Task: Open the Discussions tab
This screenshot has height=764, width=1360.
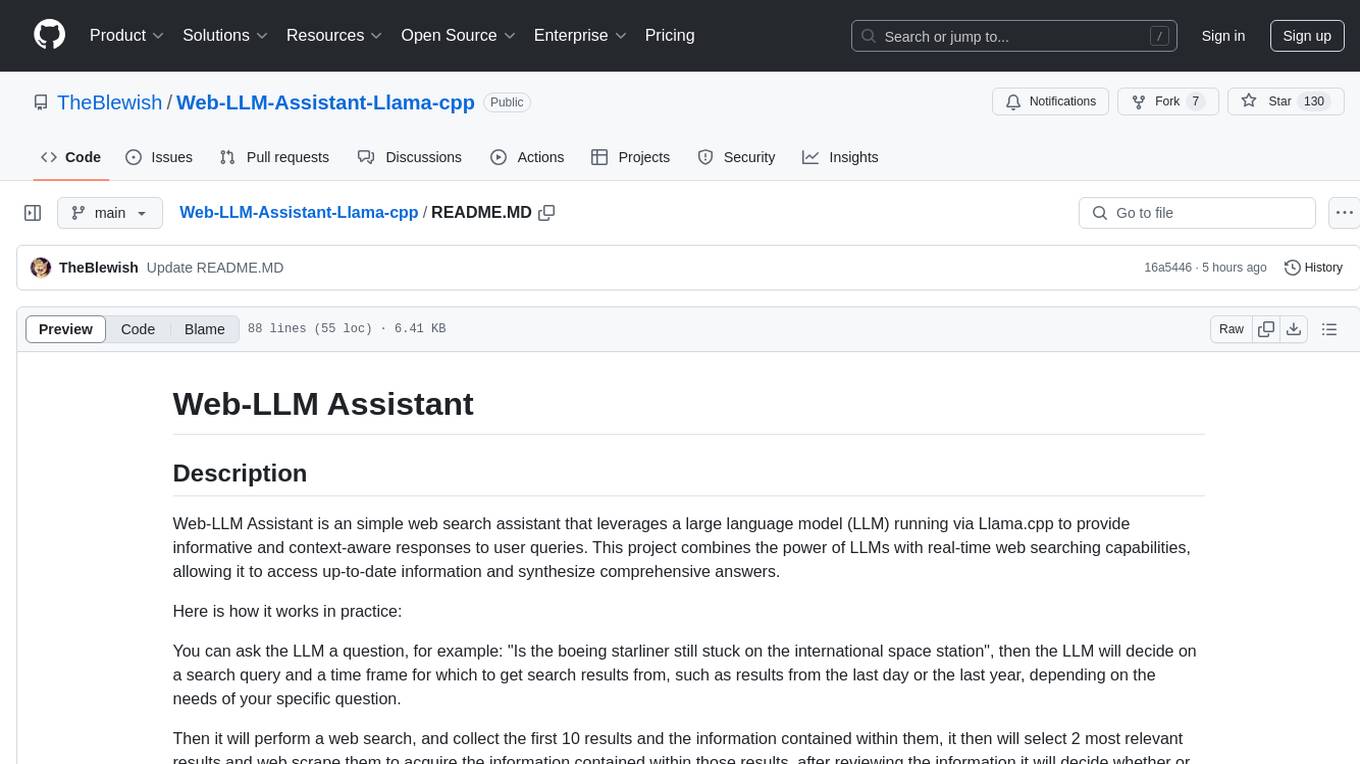Action: (410, 157)
